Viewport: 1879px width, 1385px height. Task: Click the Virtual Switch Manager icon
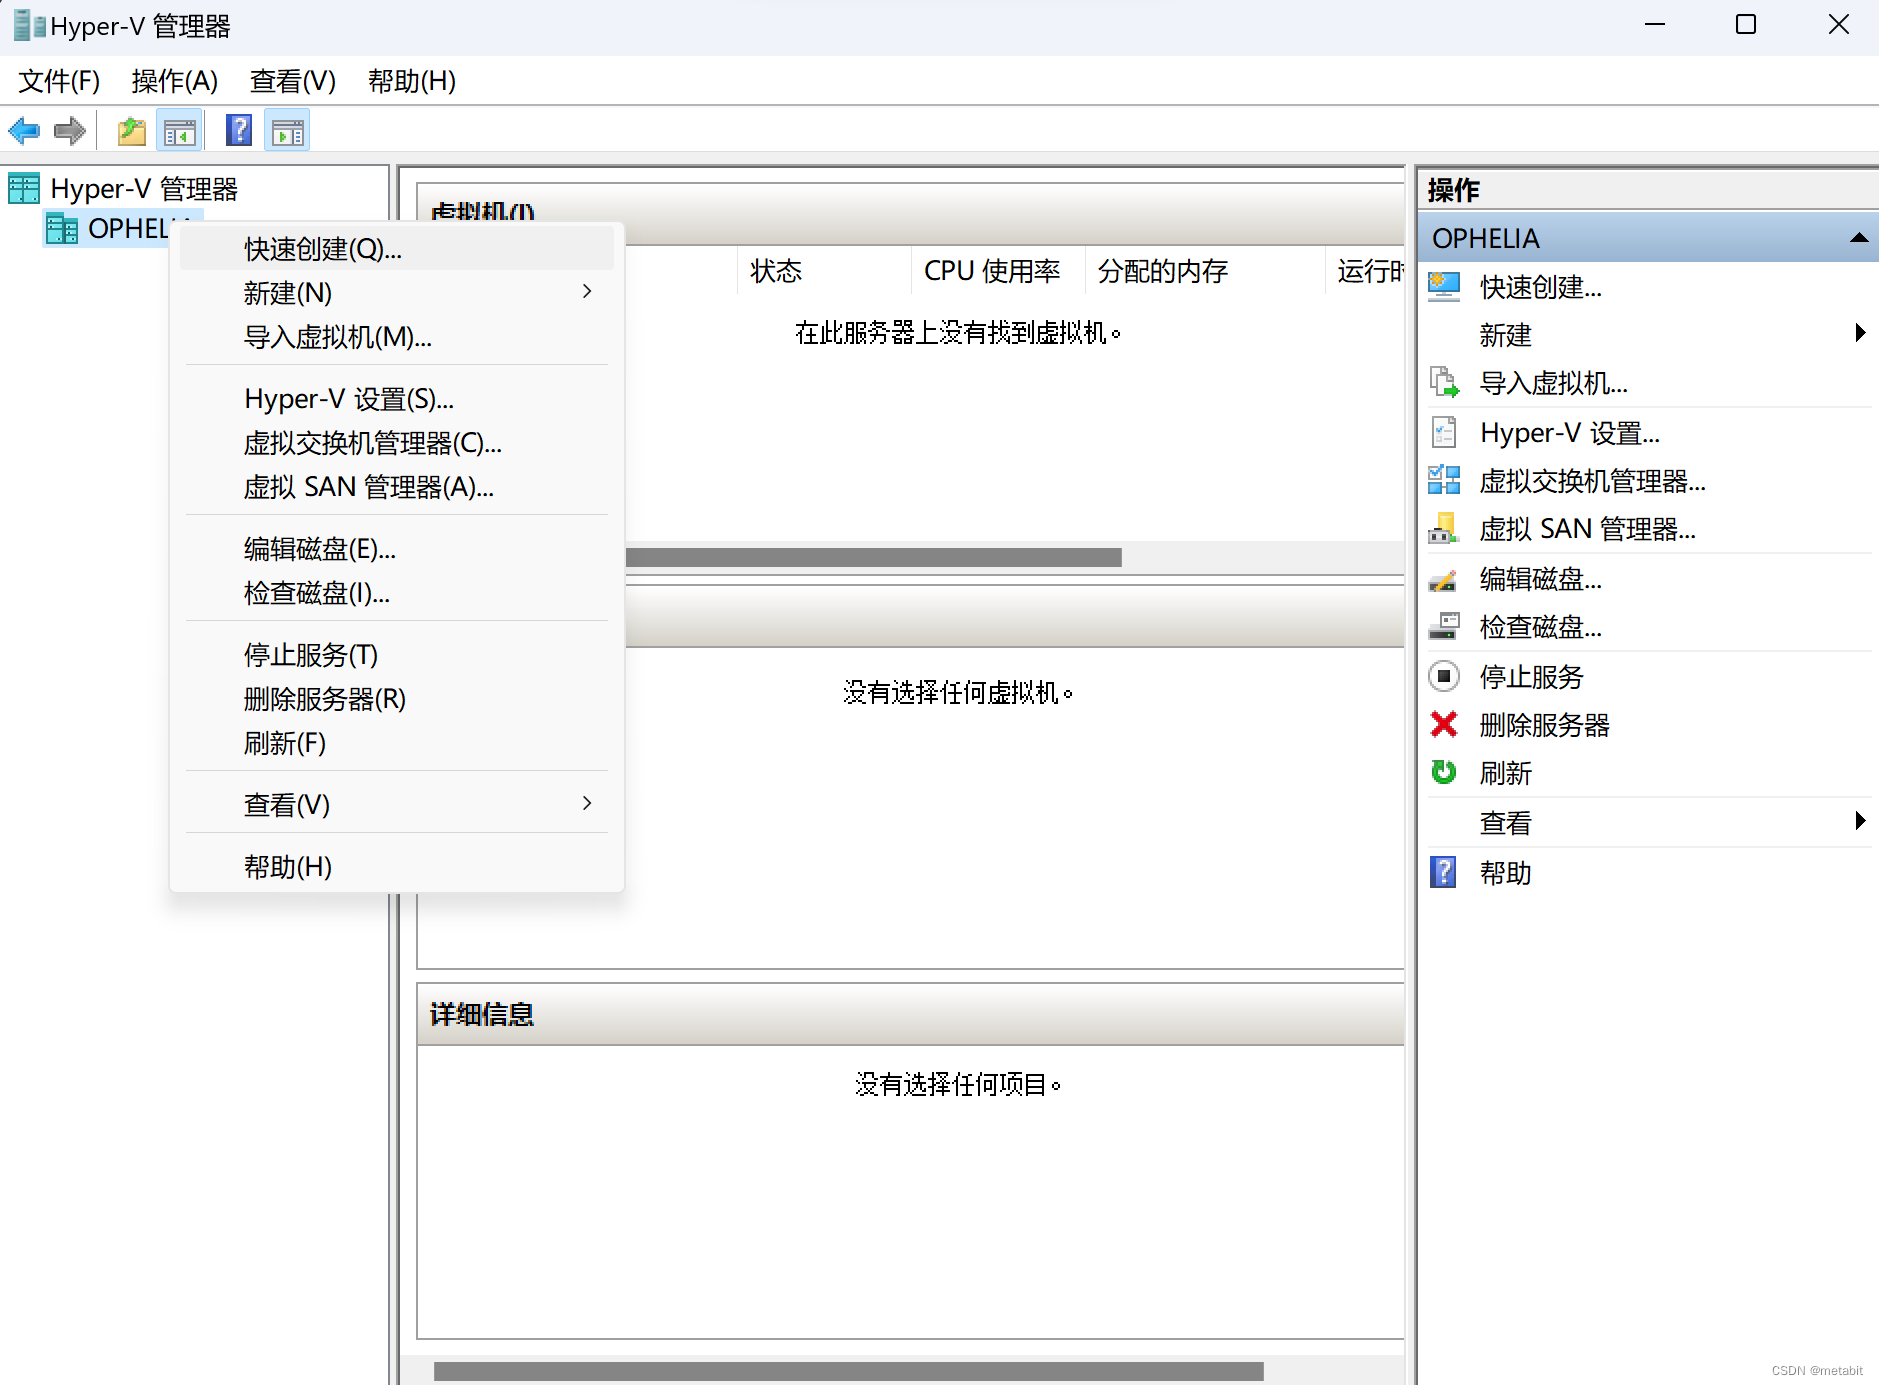1444,481
